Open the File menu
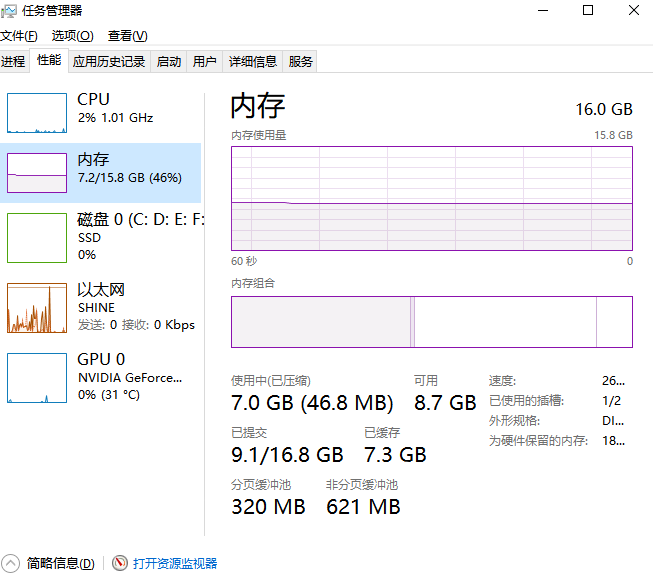Viewport: 653px width, 582px height. click(18, 36)
